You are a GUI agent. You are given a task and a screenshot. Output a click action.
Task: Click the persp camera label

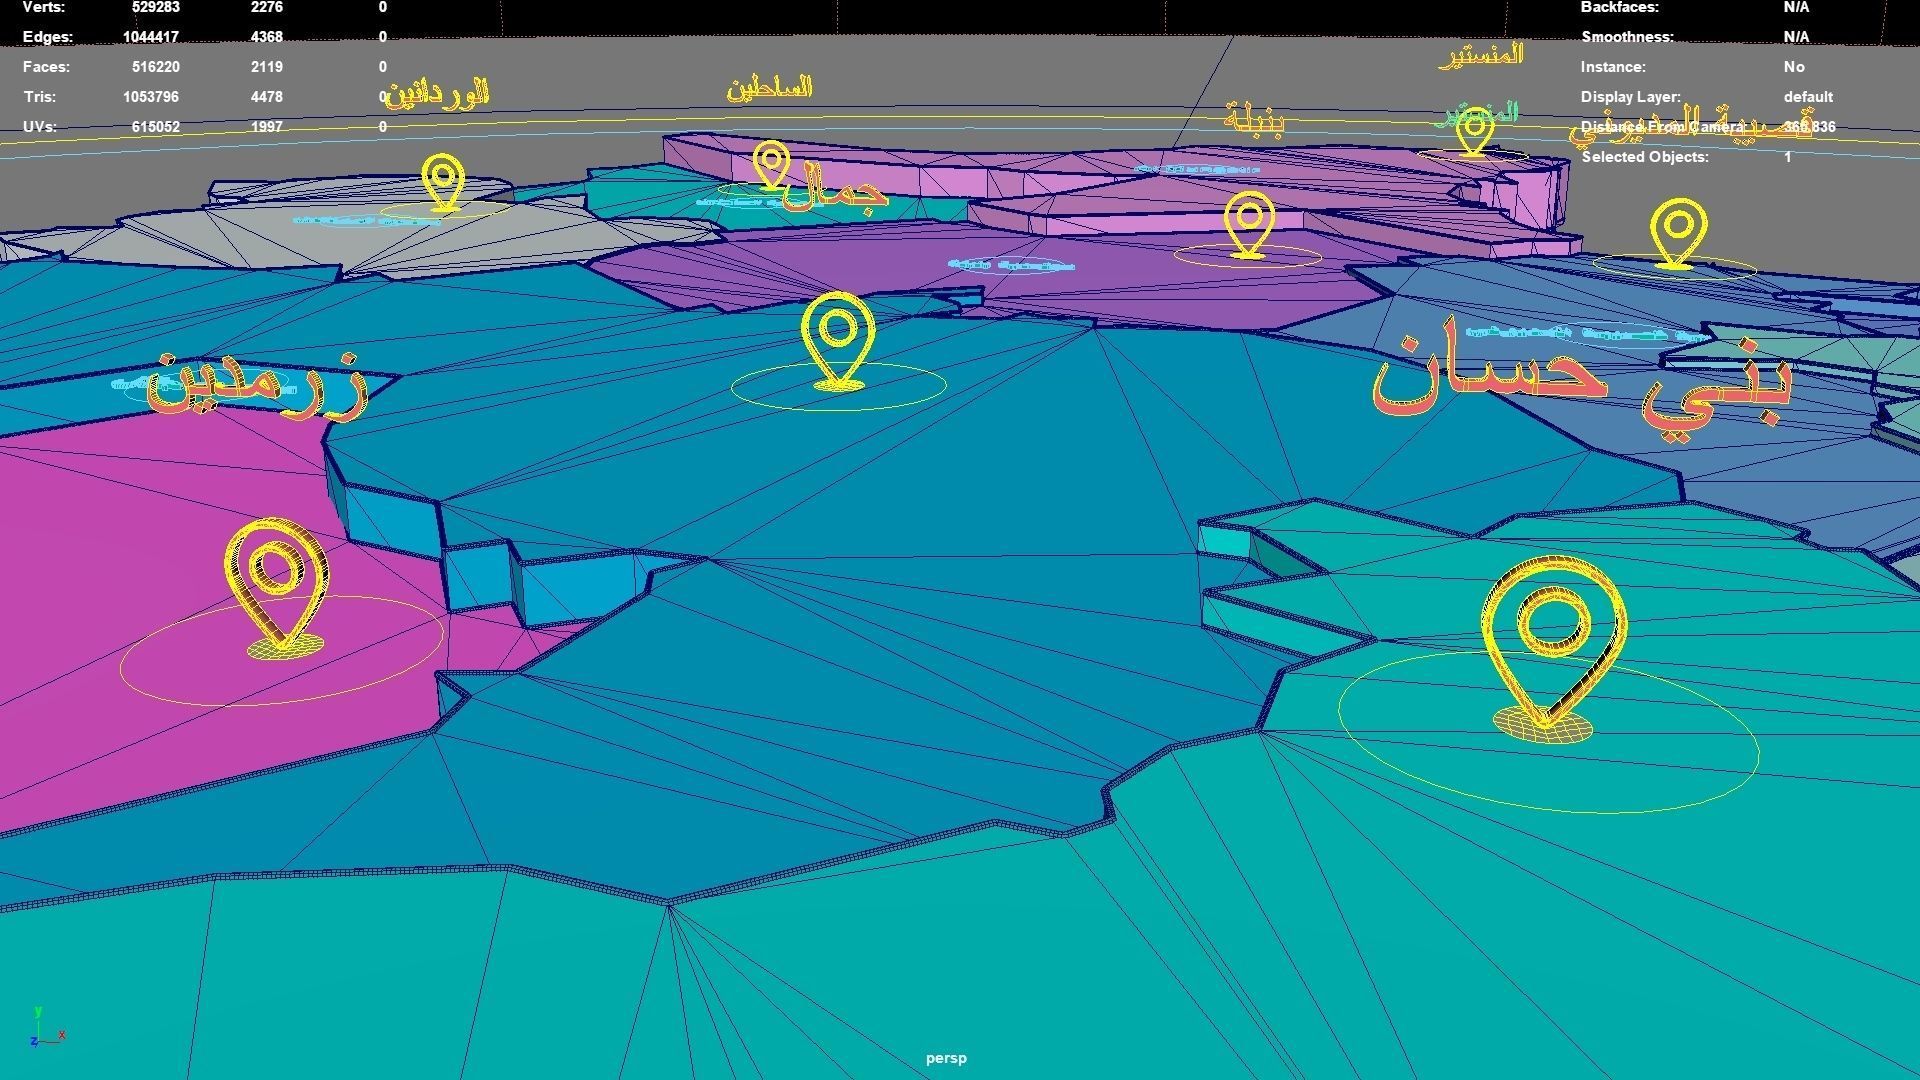(x=946, y=1058)
